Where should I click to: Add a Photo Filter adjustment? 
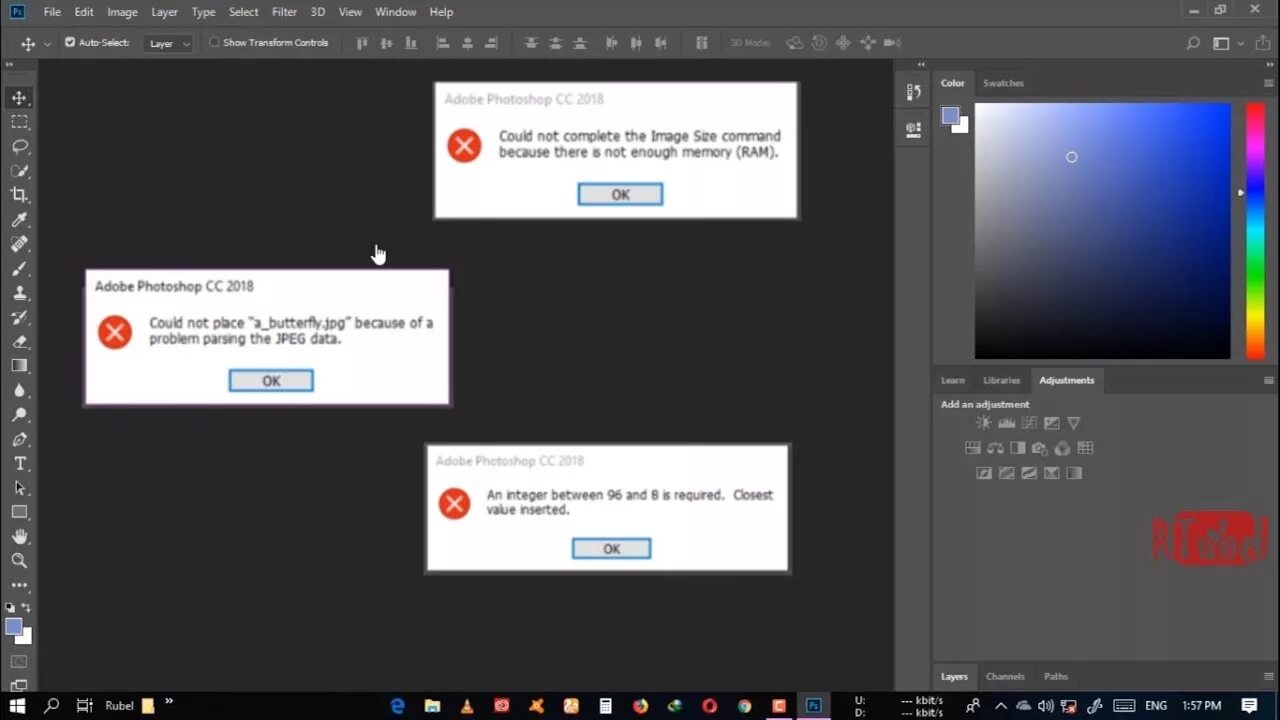(x=1040, y=448)
